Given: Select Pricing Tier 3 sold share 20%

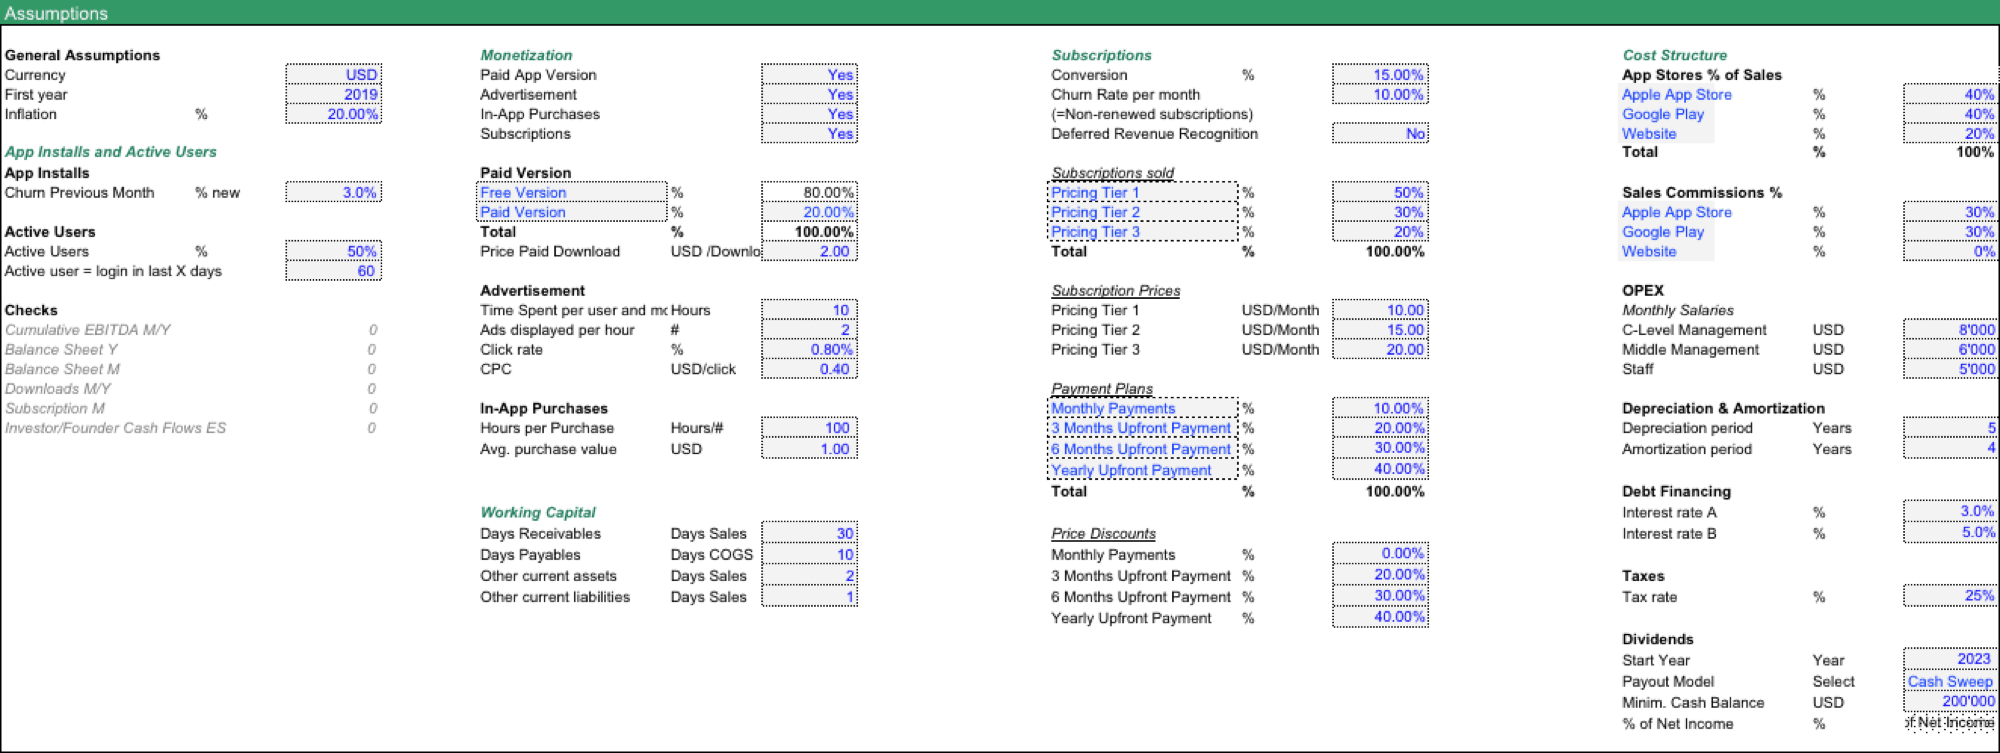Looking at the screenshot, I should click(x=1380, y=232).
